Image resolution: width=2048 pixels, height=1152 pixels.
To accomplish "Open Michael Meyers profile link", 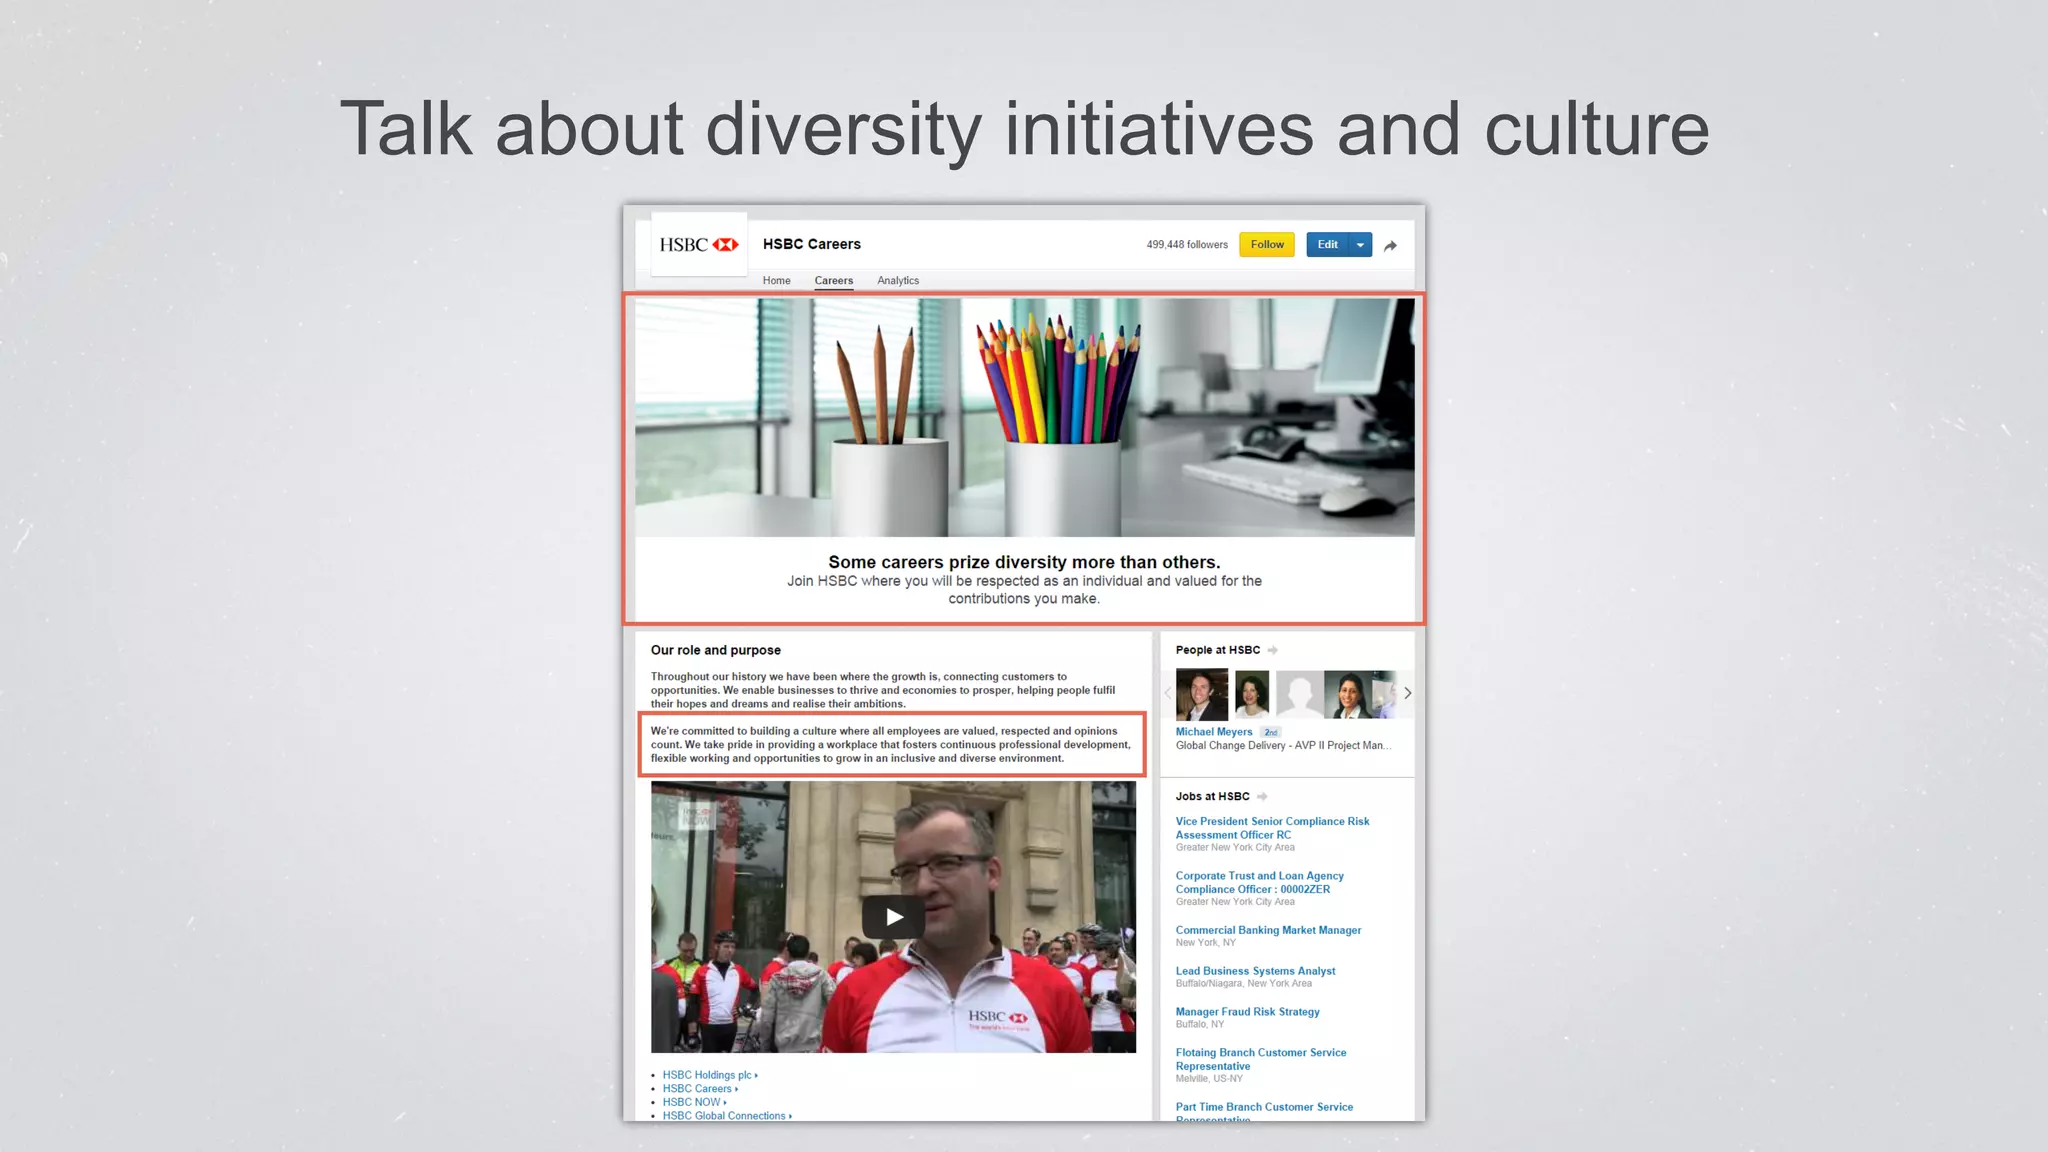I will (x=1214, y=732).
